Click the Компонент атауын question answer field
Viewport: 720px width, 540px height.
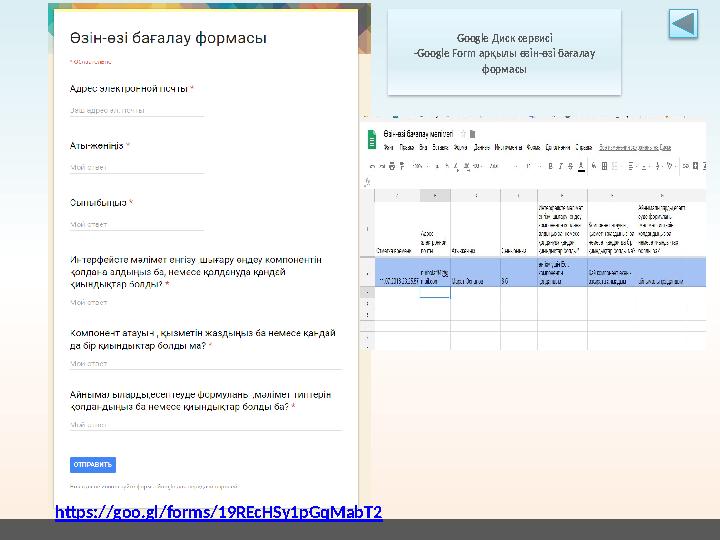click(x=206, y=364)
